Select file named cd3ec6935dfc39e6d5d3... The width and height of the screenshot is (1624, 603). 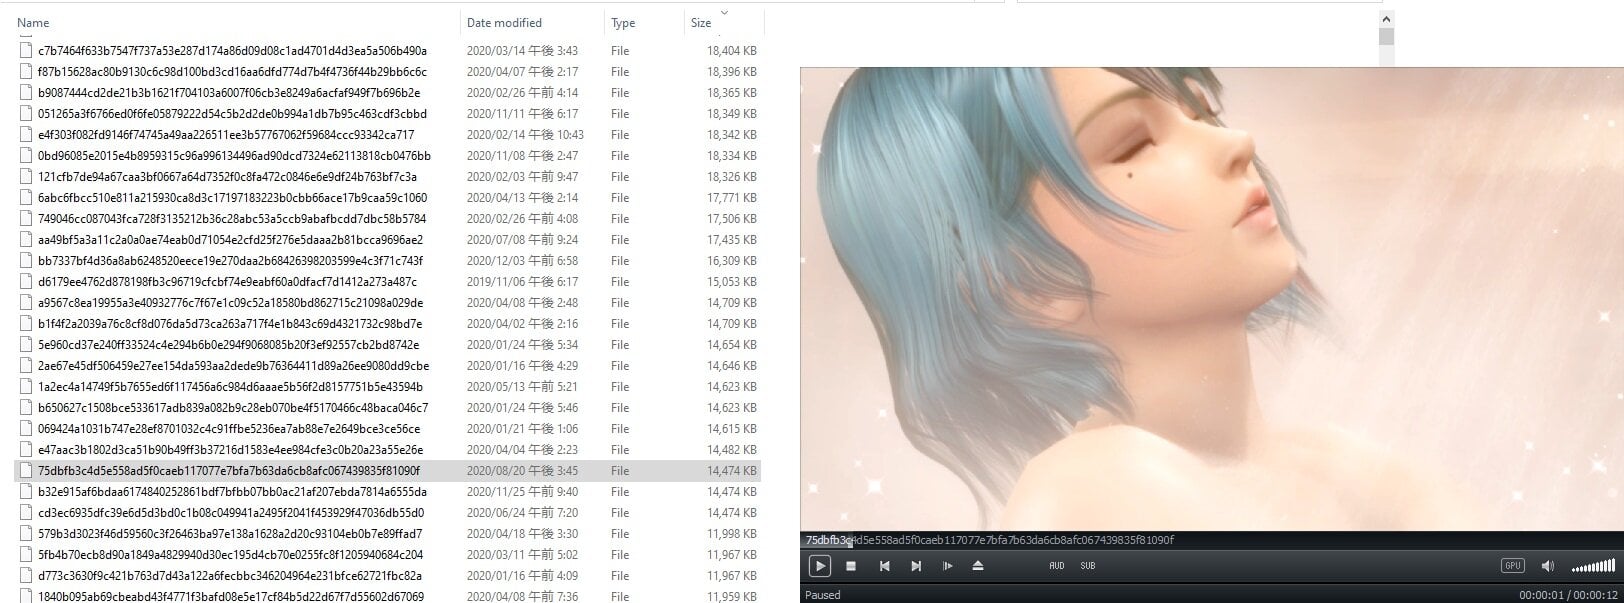[232, 513]
